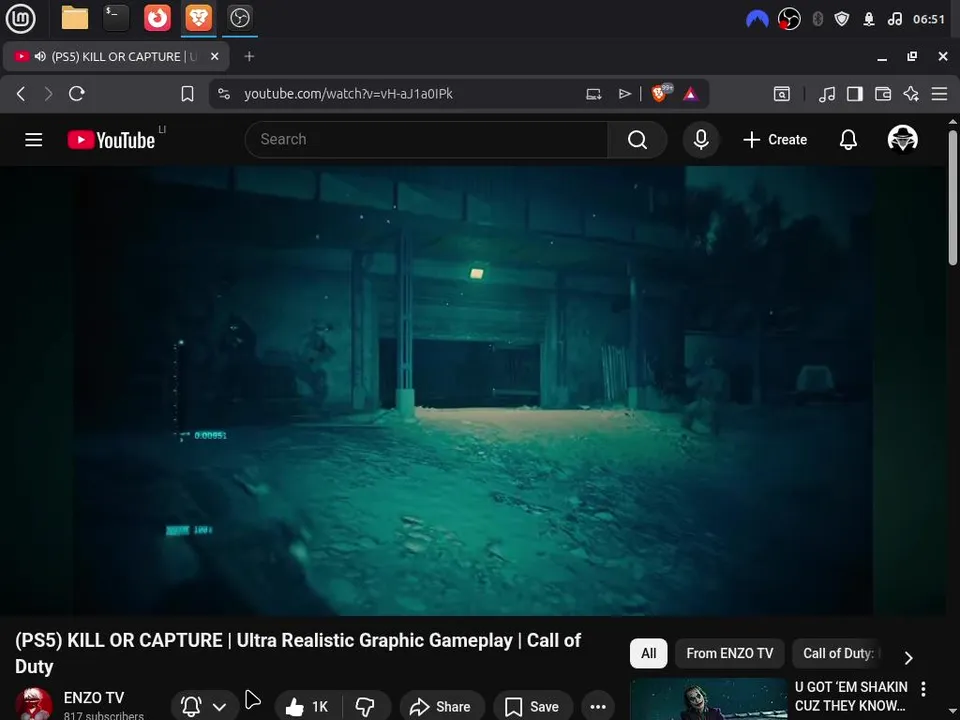Expand the YouTube guide menu

click(34, 140)
